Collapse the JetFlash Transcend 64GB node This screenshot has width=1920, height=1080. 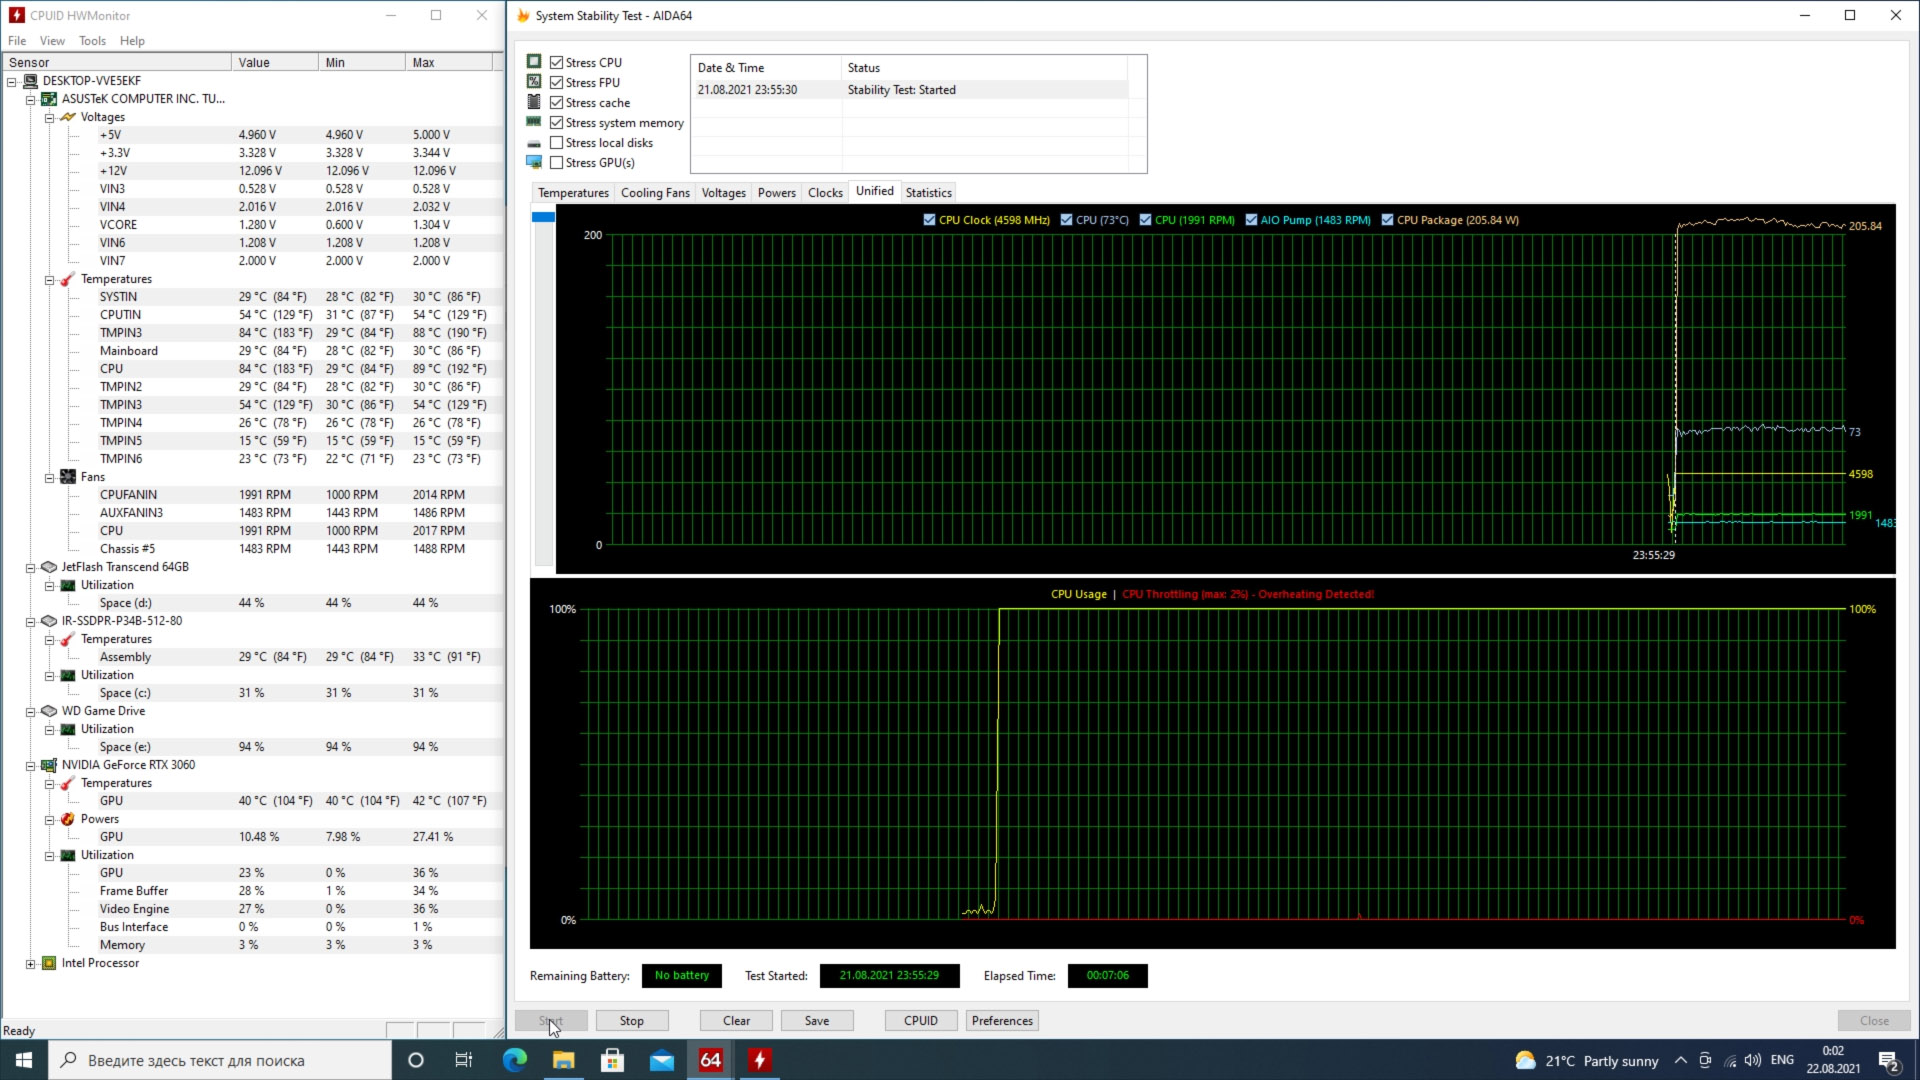pos(31,568)
